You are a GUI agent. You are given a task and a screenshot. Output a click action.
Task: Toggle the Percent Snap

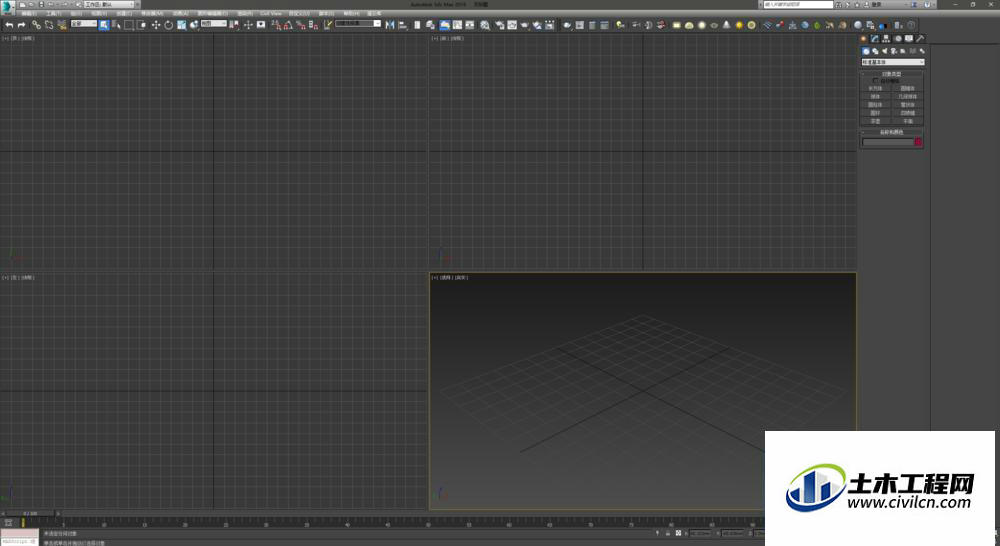(x=300, y=25)
